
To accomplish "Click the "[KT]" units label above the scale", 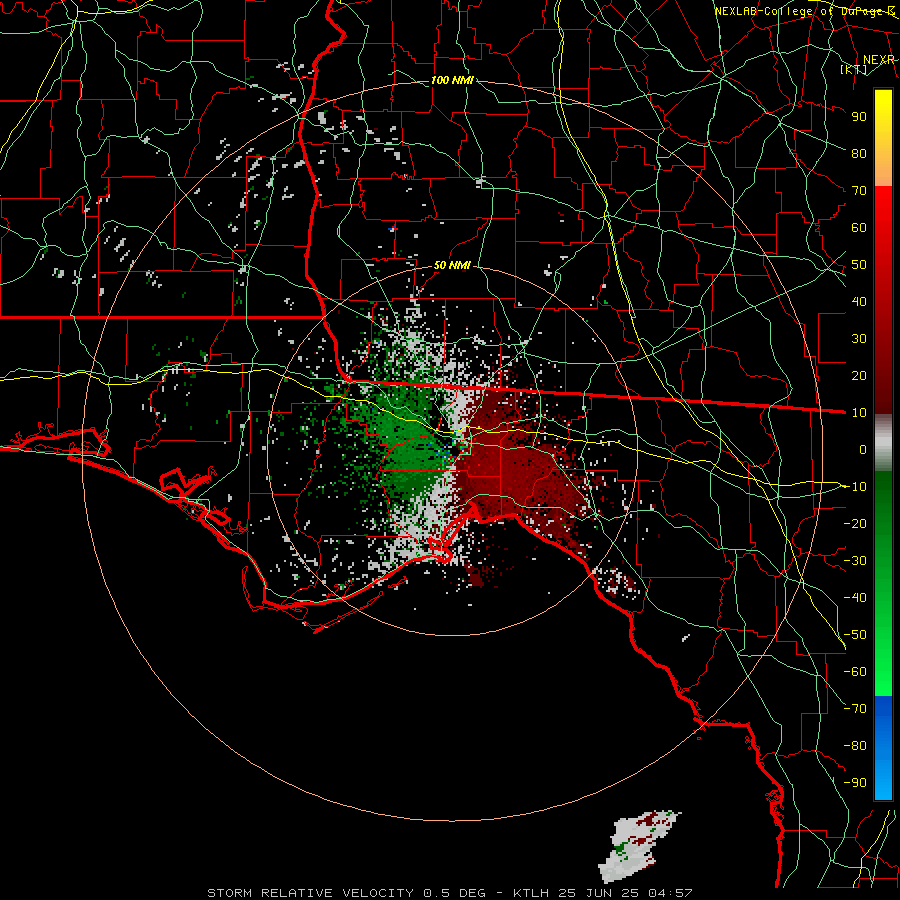I will pyautogui.click(x=854, y=70).
